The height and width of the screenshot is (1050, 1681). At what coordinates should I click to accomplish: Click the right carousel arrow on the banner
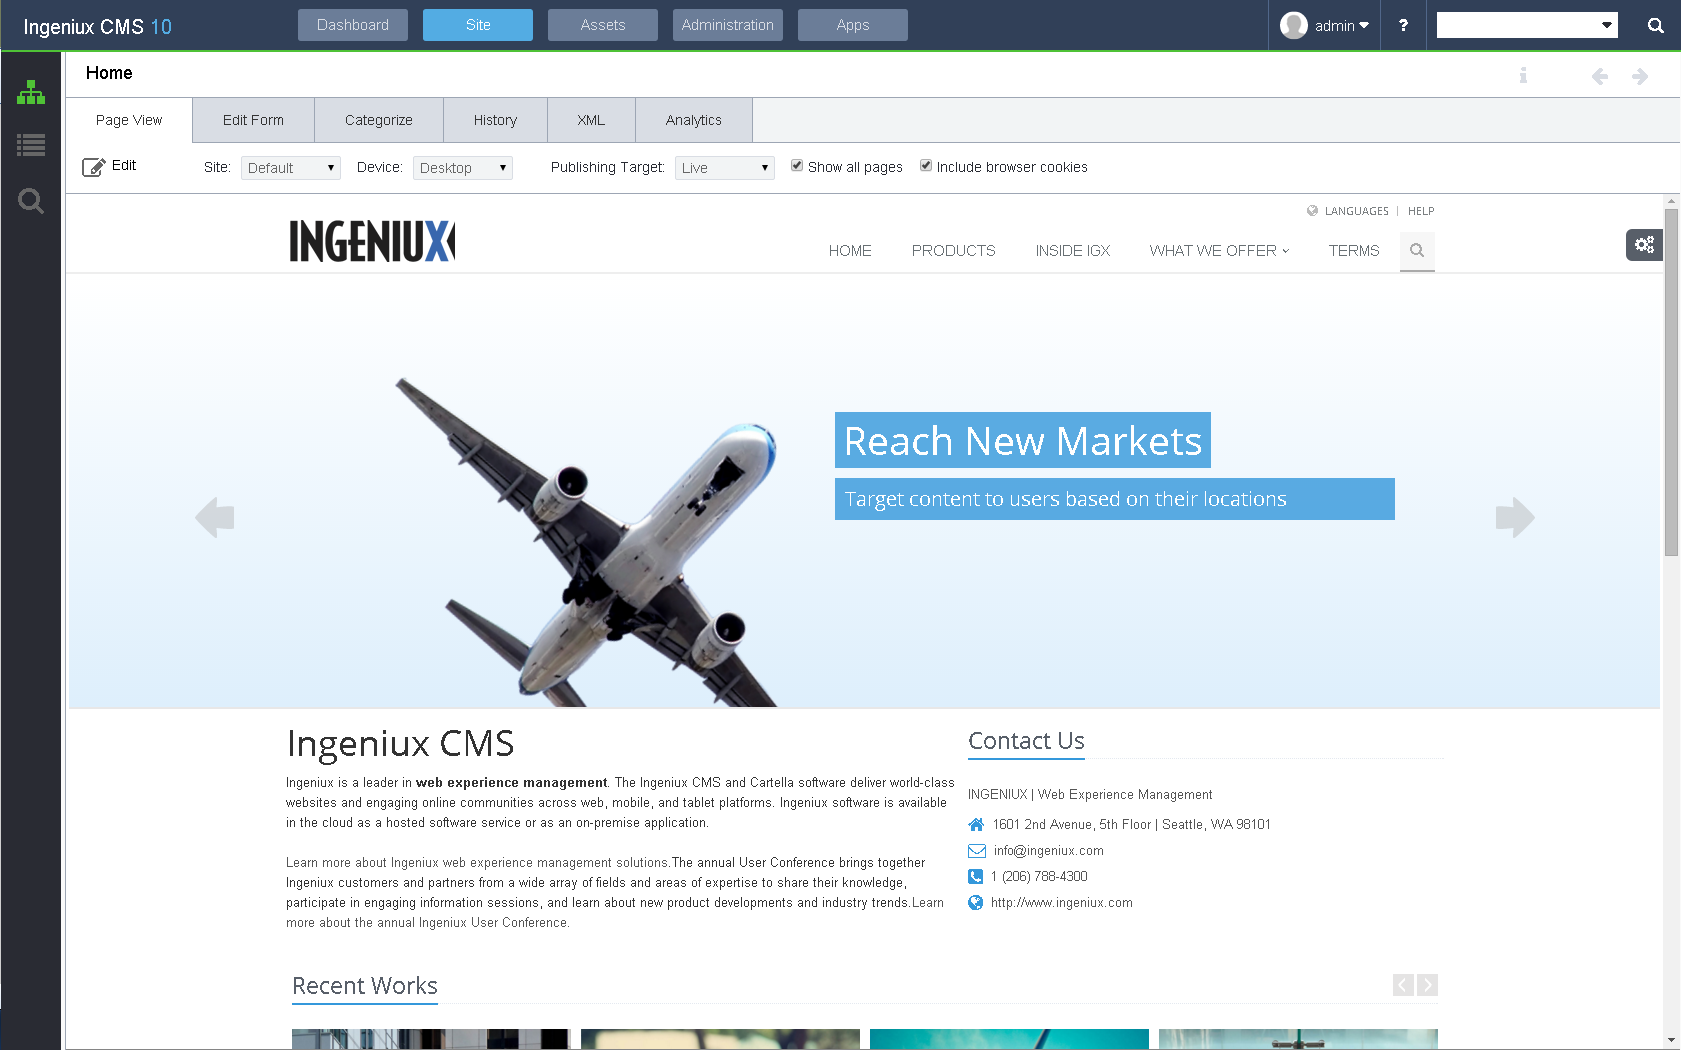[1515, 517]
